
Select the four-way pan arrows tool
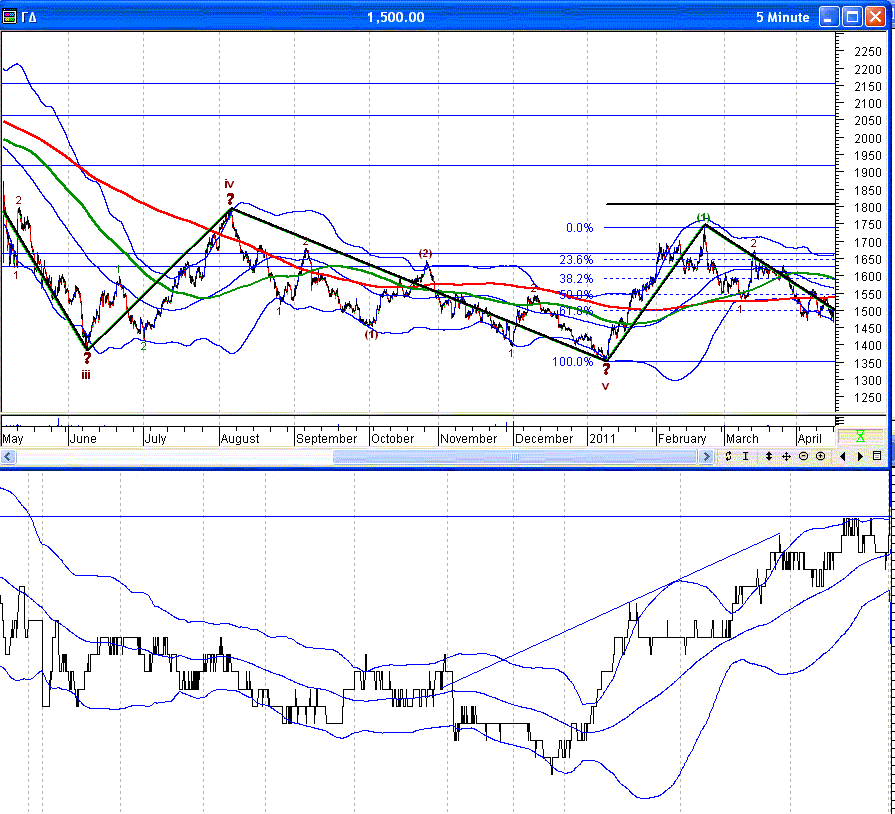786,456
